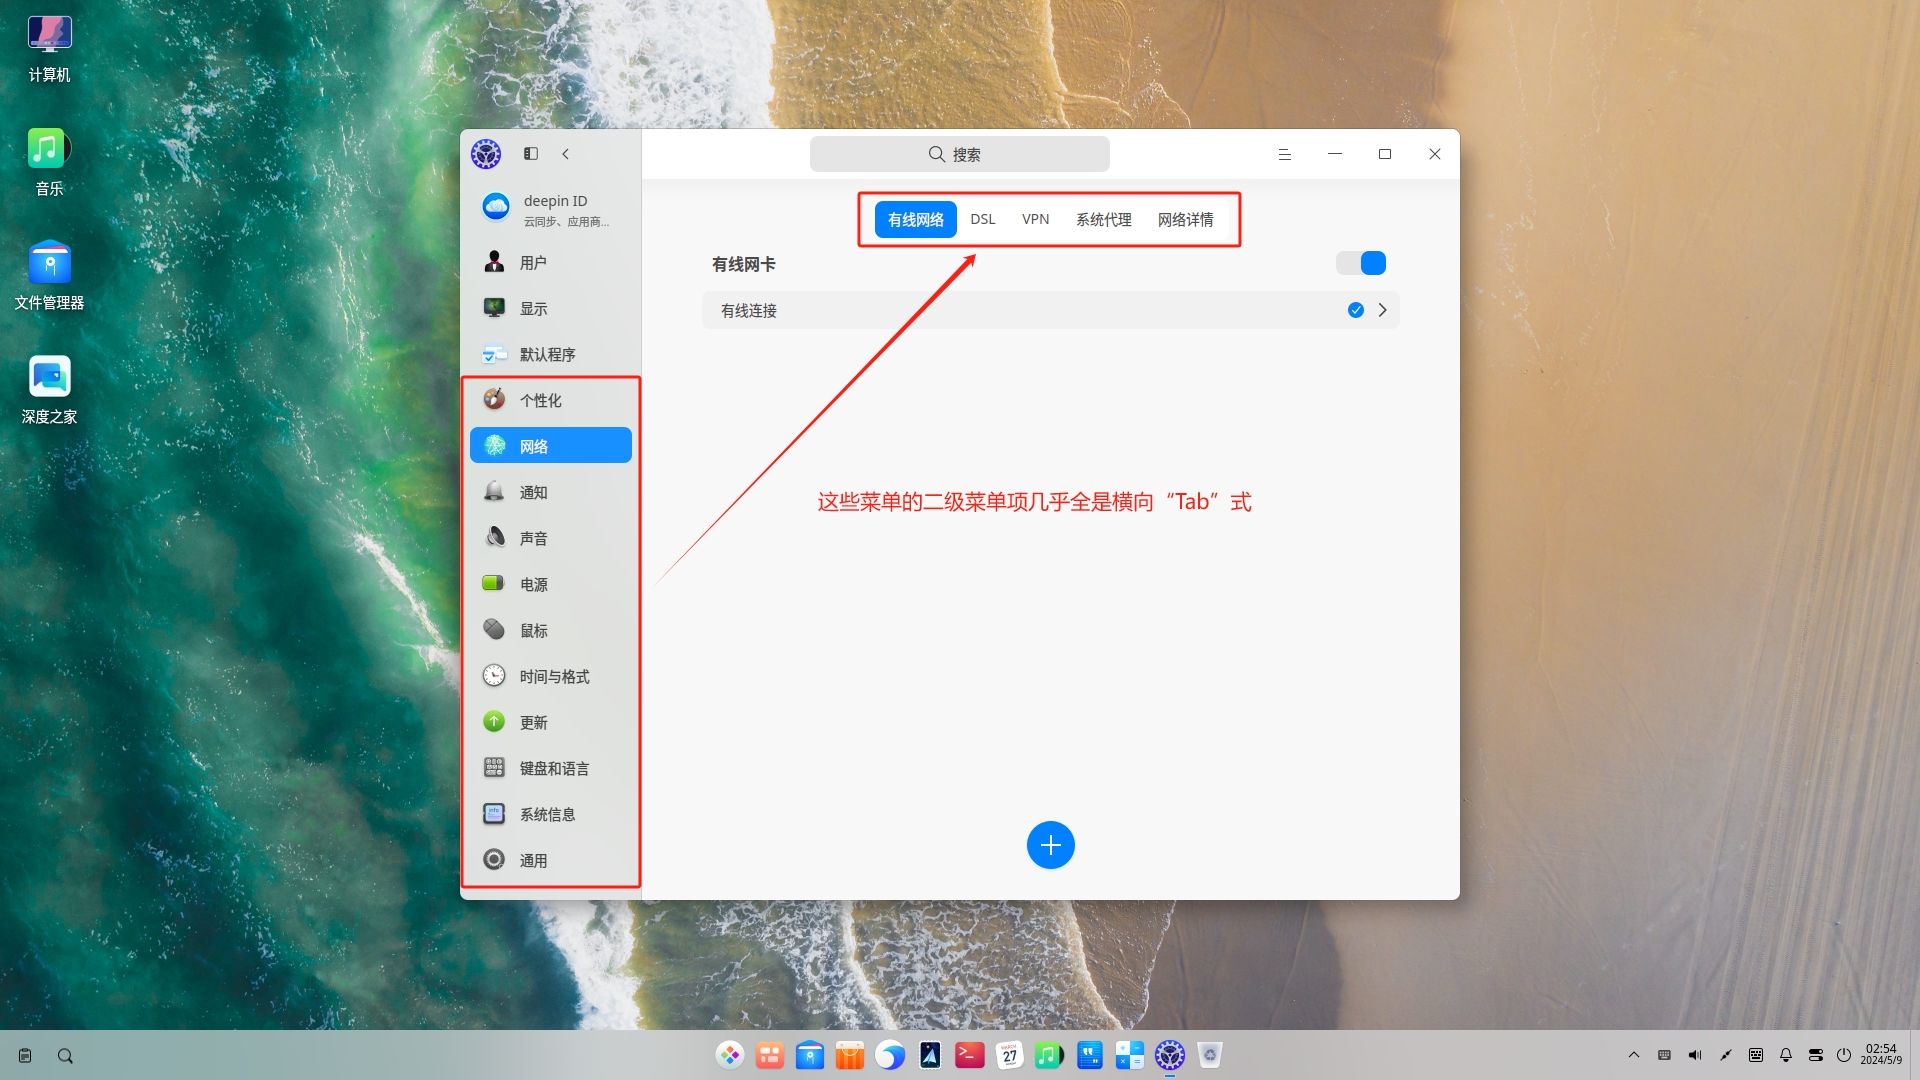Turn off the 有线网卡 switch
The image size is (1920, 1080).
1361,263
